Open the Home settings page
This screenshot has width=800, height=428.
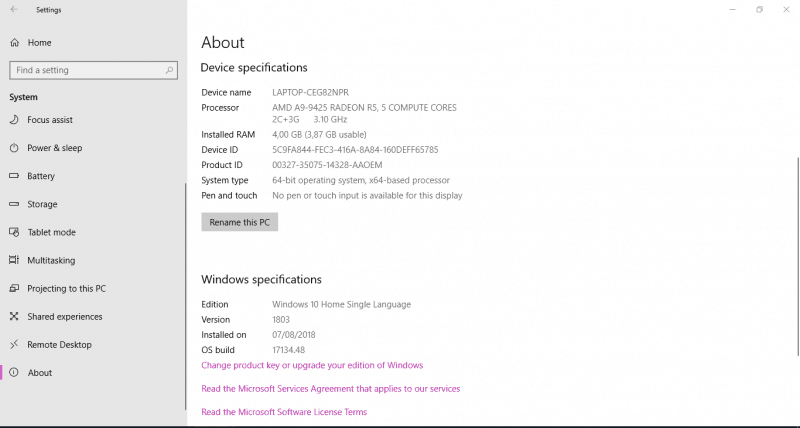(39, 43)
